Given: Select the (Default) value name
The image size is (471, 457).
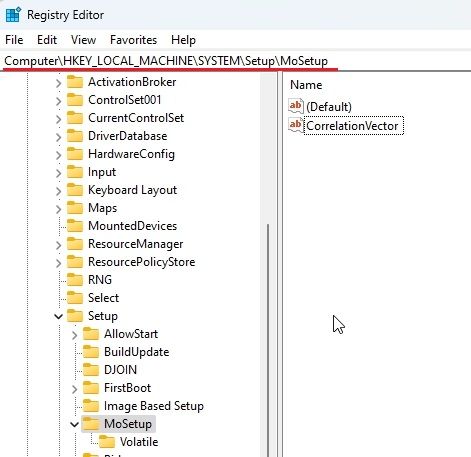Looking at the screenshot, I should [x=329, y=107].
